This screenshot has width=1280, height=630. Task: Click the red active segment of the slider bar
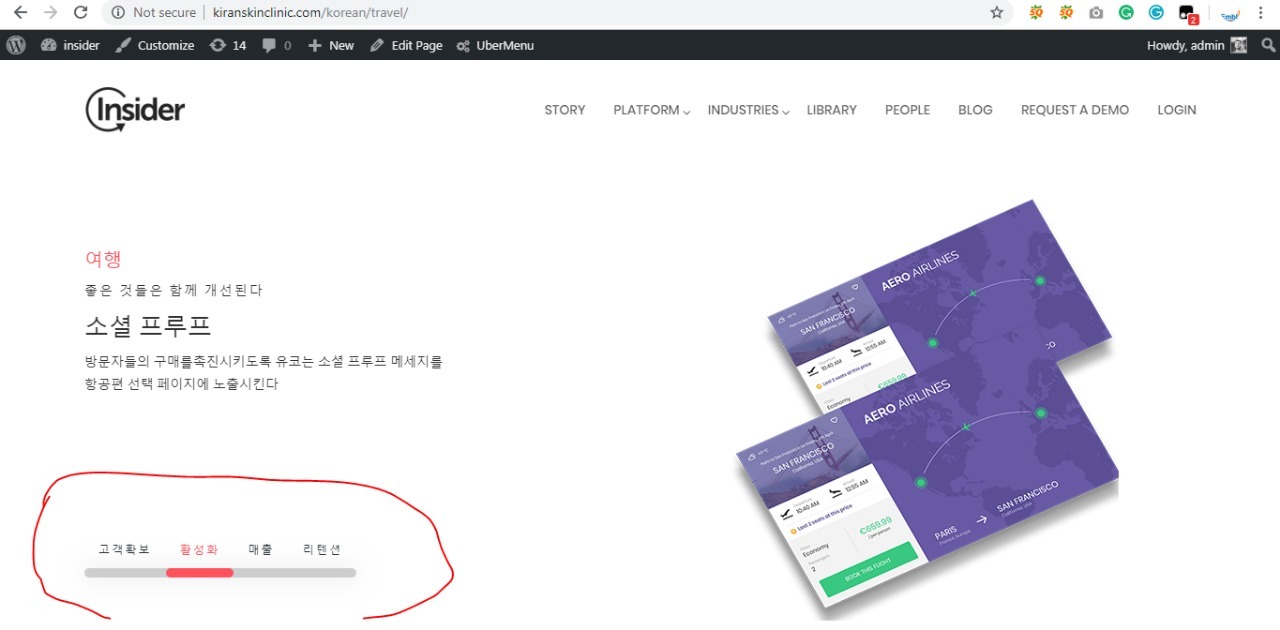tap(199, 573)
